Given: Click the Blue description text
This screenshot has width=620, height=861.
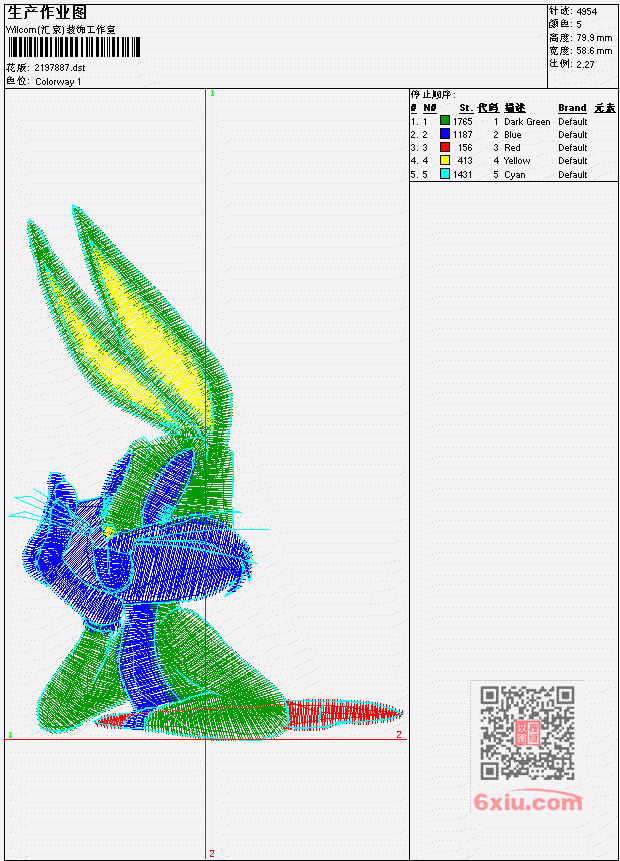Looking at the screenshot, I should [513, 135].
